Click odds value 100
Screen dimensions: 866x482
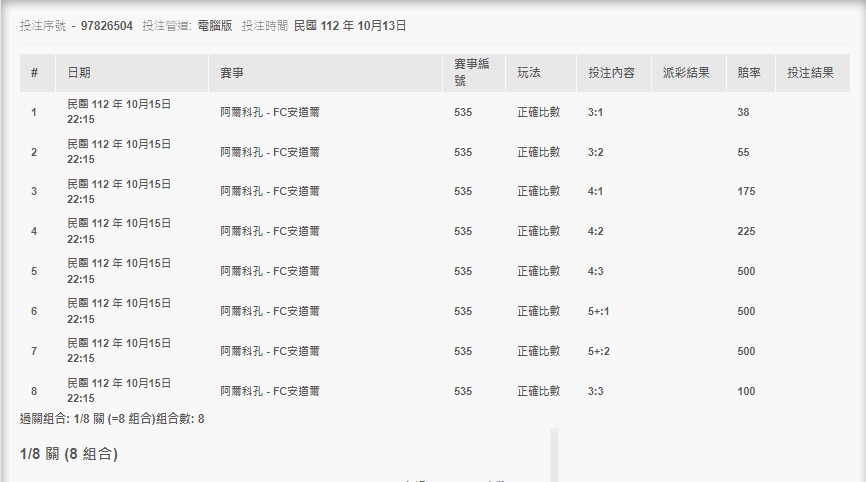(746, 391)
